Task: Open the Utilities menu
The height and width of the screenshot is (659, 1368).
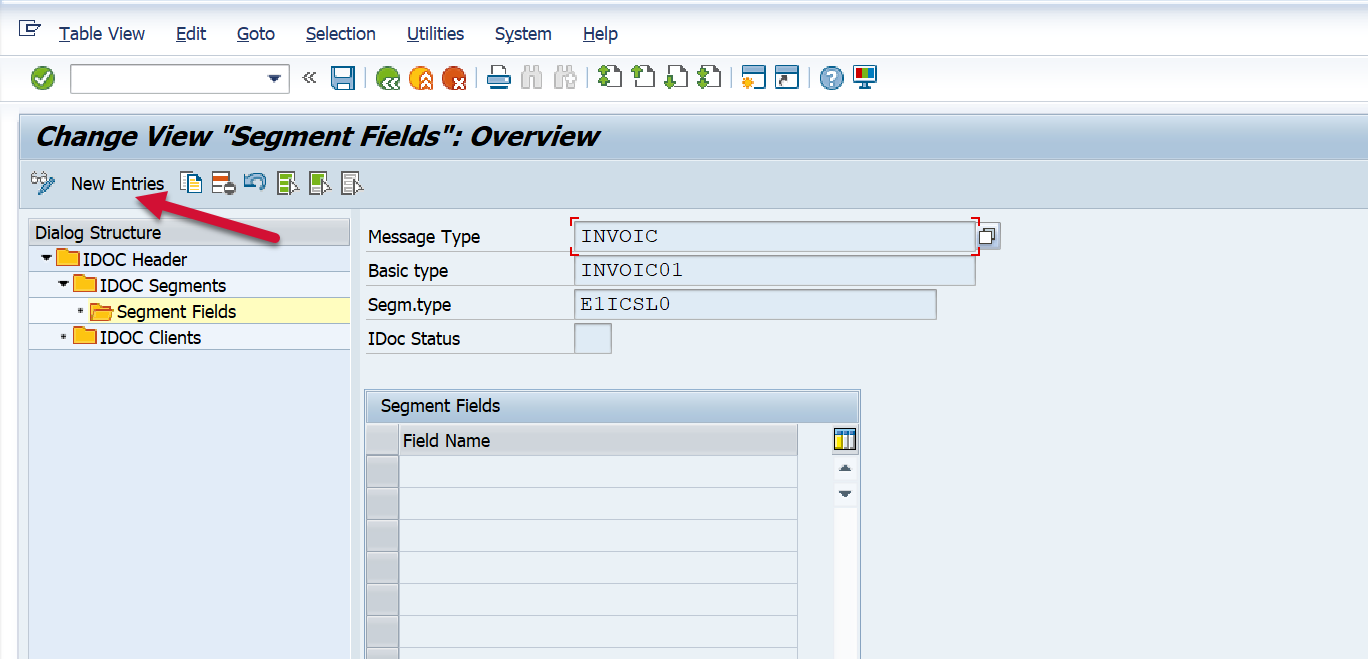Action: 435,34
